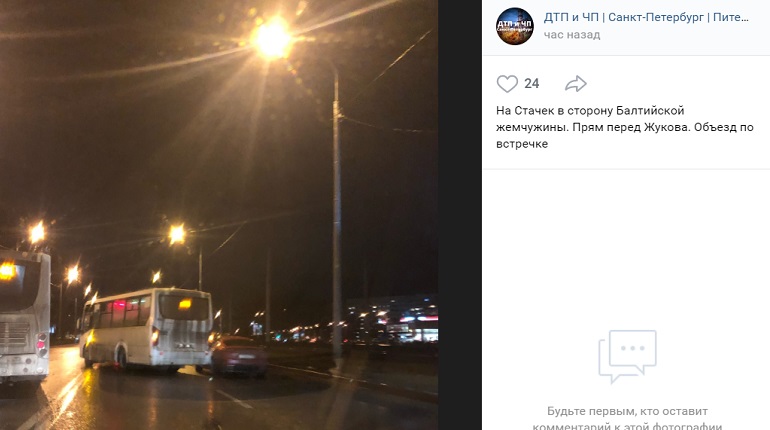Click the 'час назад' timestamp
The height and width of the screenshot is (430, 770).
(x=572, y=35)
